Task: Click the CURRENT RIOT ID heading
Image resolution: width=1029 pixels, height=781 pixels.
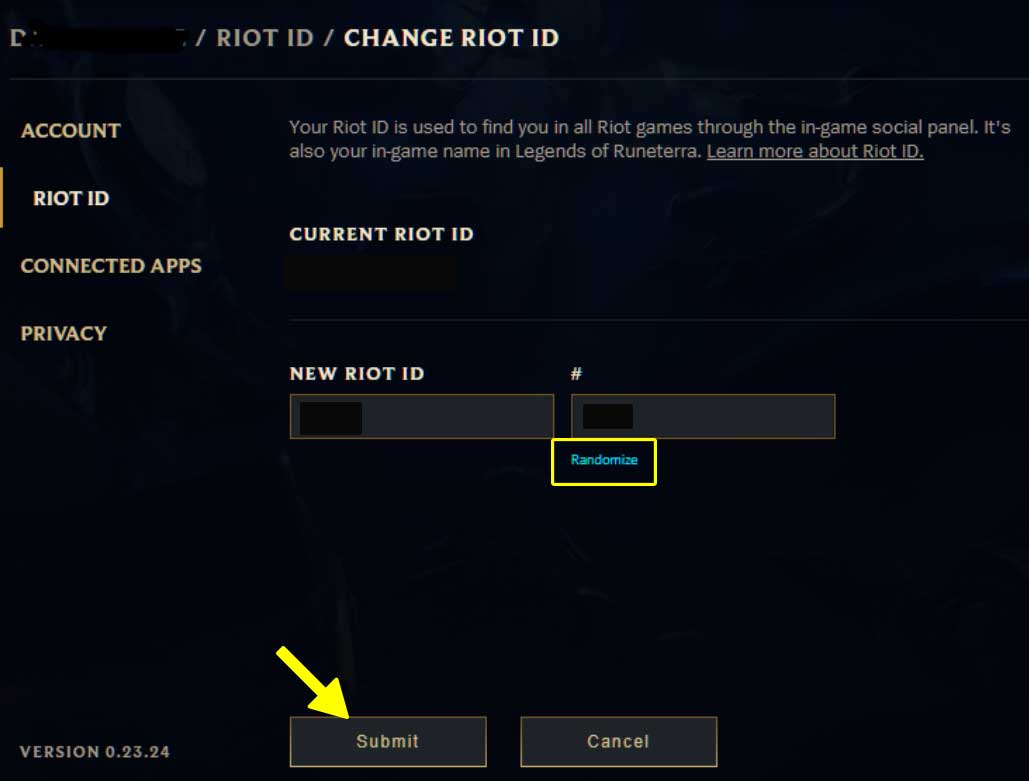Action: coord(381,234)
